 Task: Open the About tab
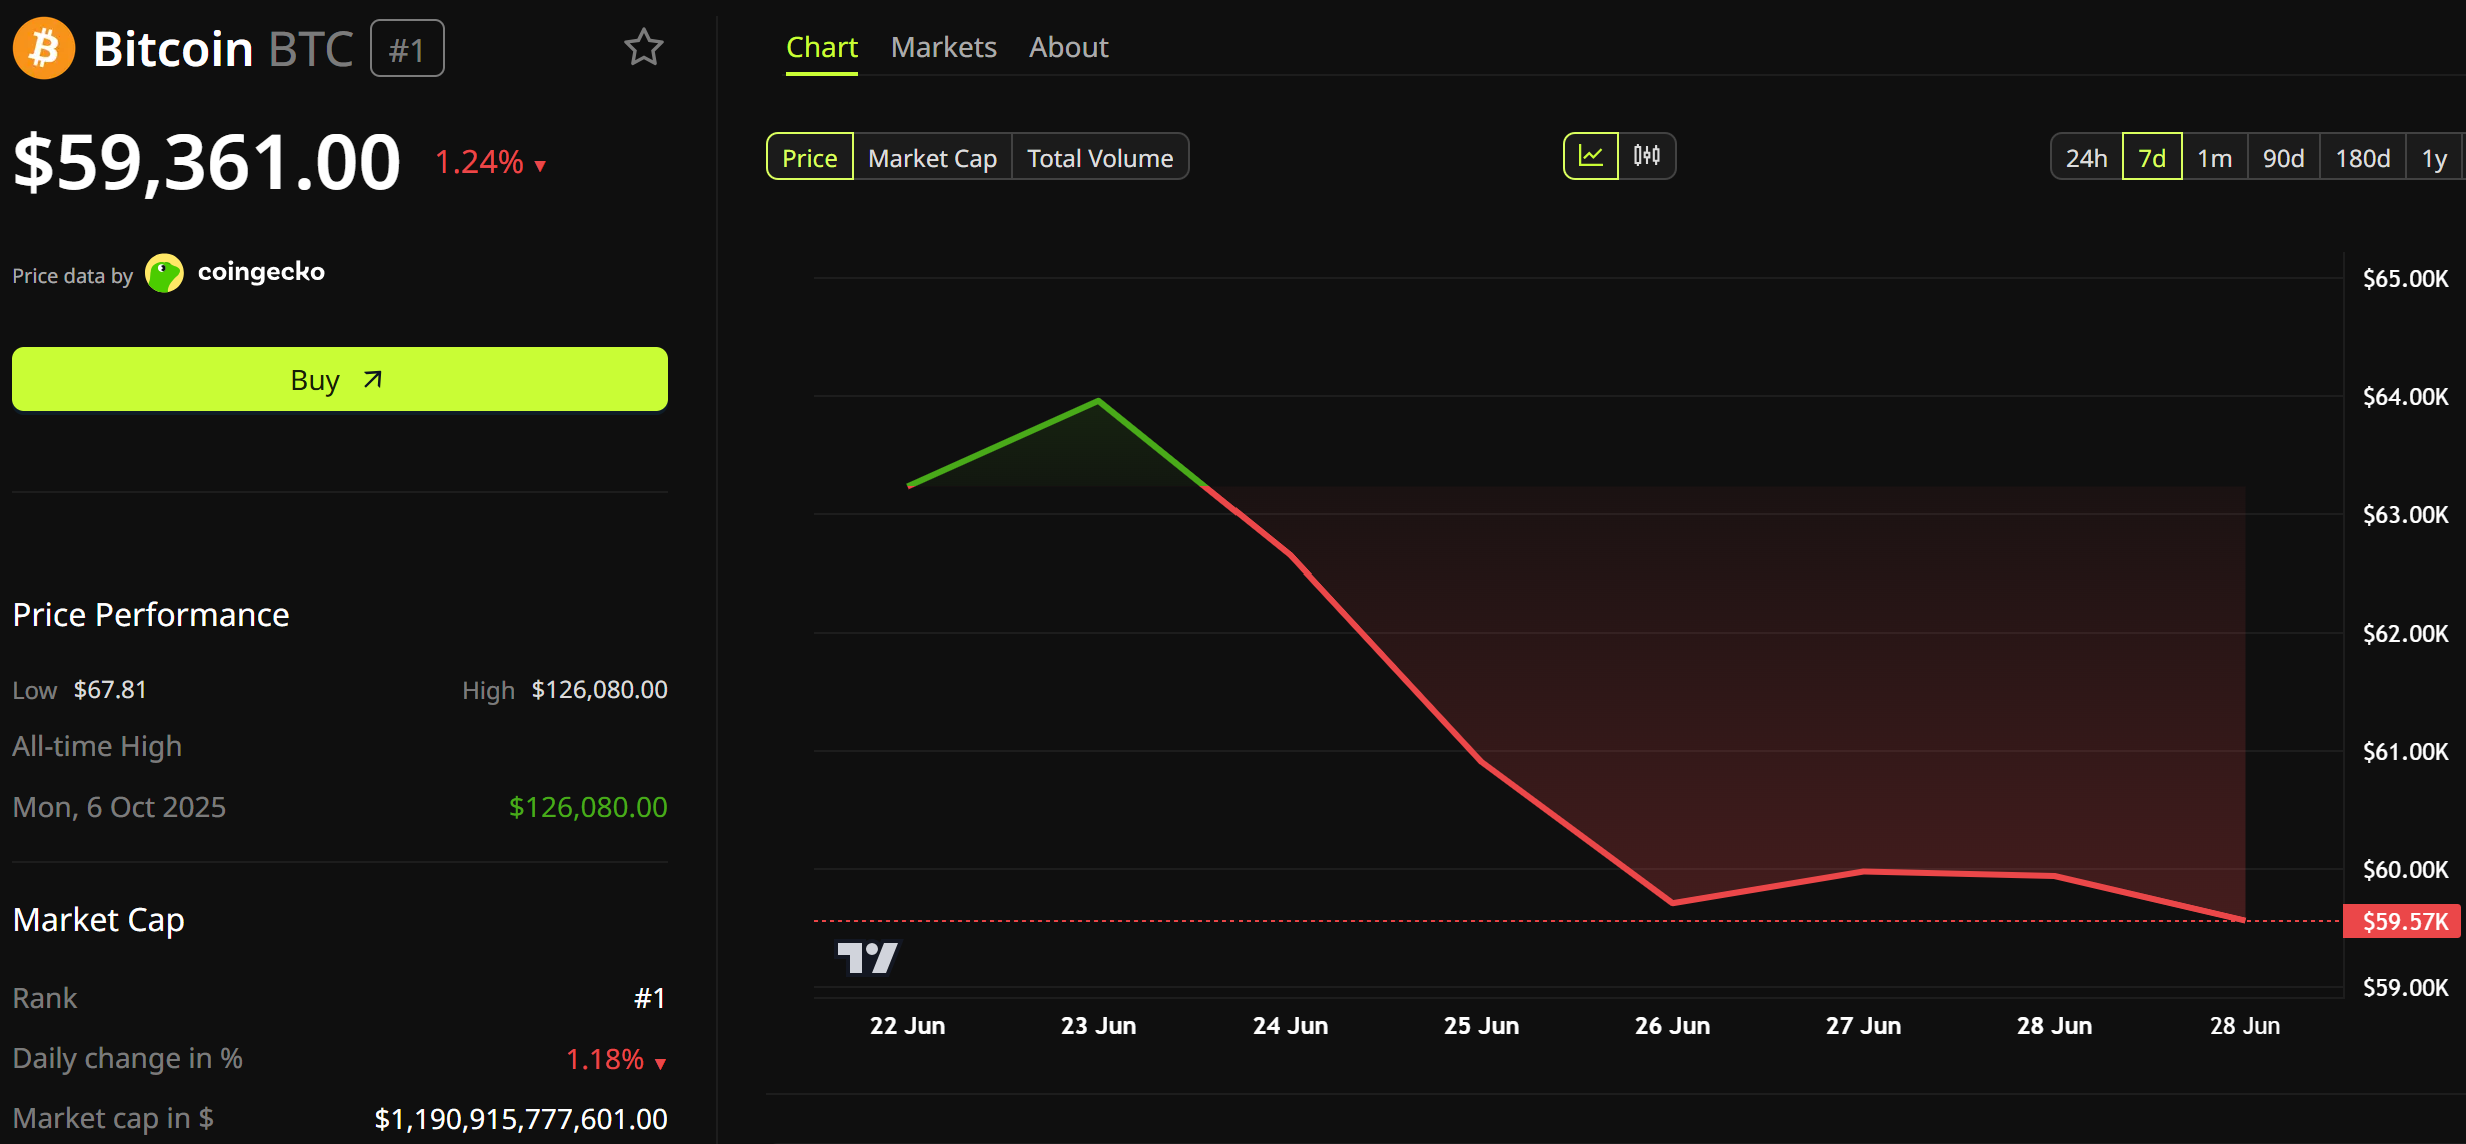coord(1069,47)
